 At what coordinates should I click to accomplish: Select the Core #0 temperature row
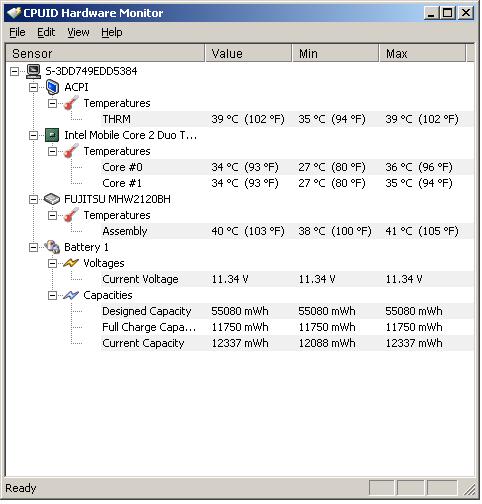pyautogui.click(x=287, y=167)
